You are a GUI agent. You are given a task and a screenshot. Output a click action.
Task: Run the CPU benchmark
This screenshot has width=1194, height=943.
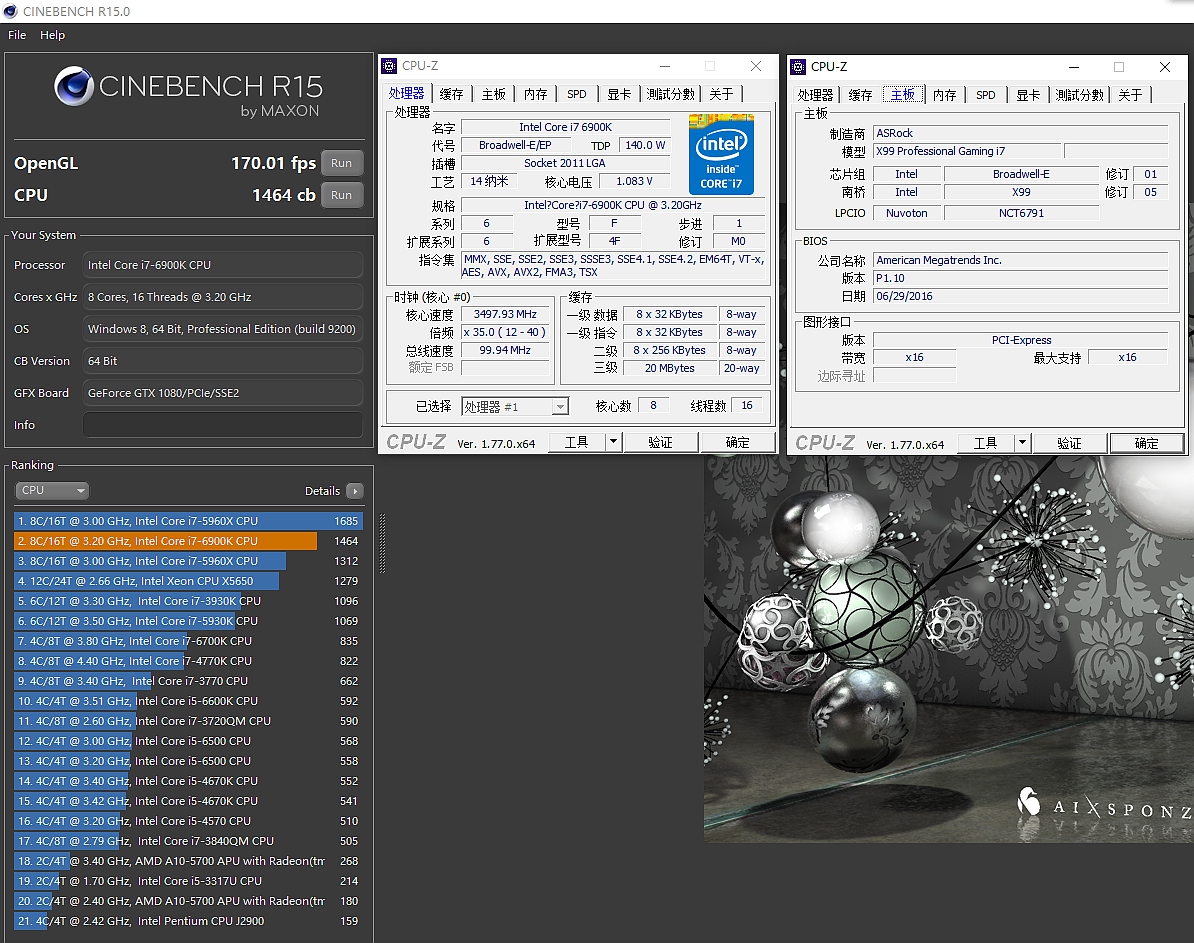(342, 195)
